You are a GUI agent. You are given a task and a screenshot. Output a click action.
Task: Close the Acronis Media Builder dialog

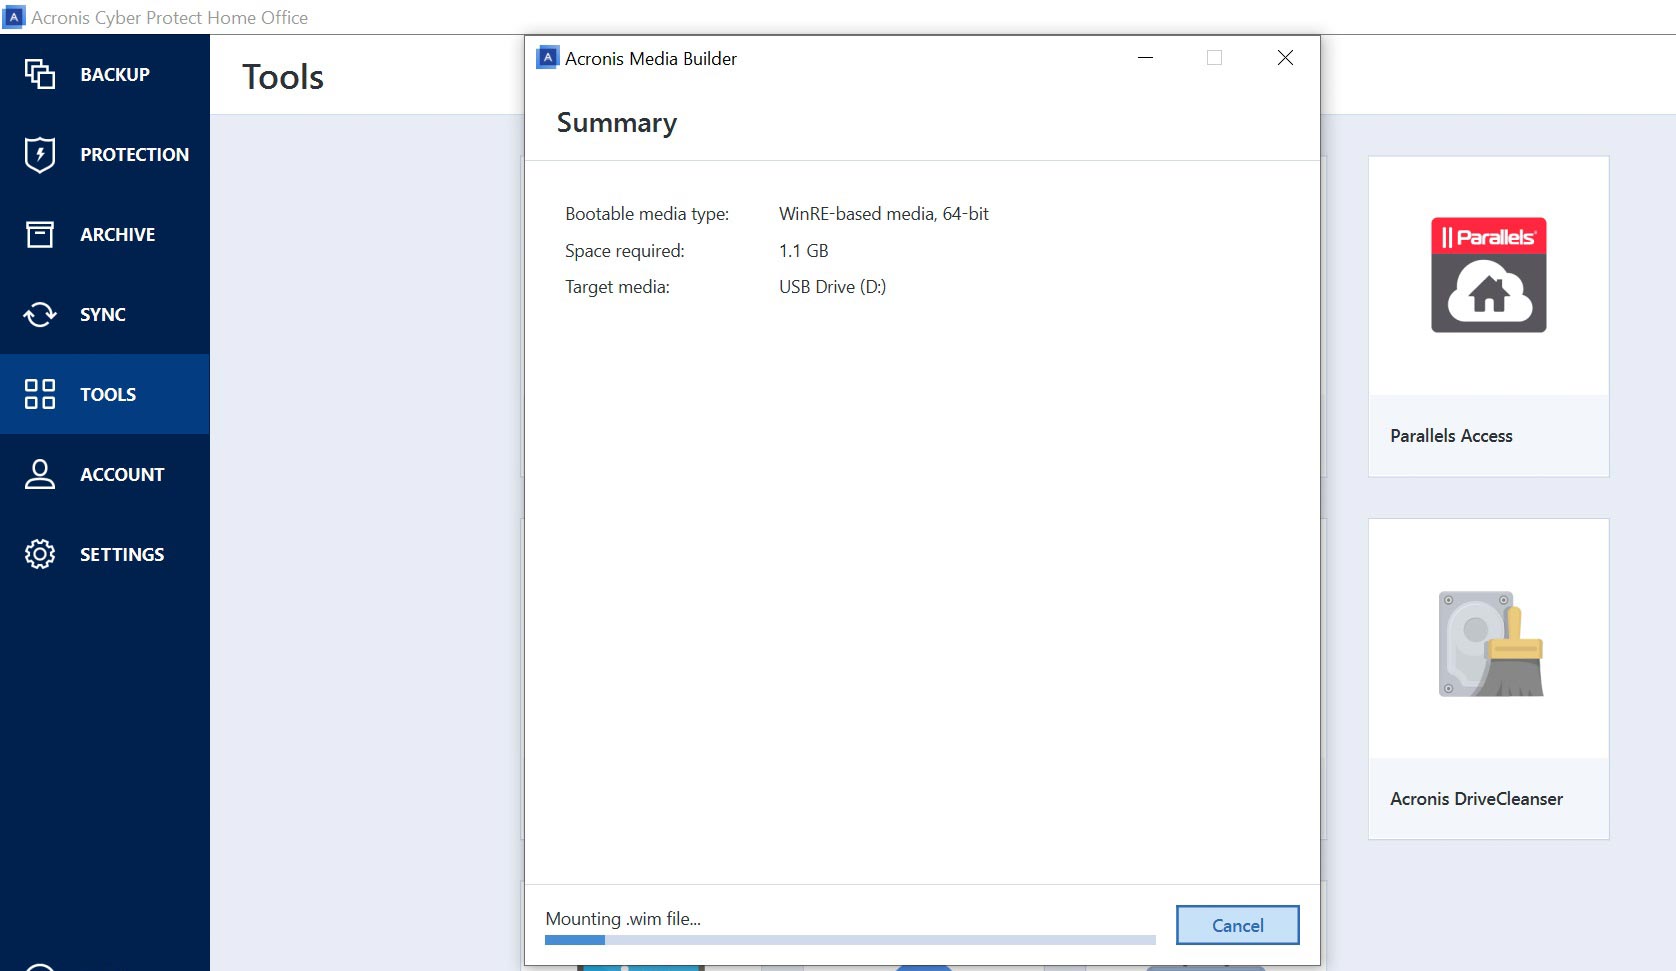[x=1285, y=58]
